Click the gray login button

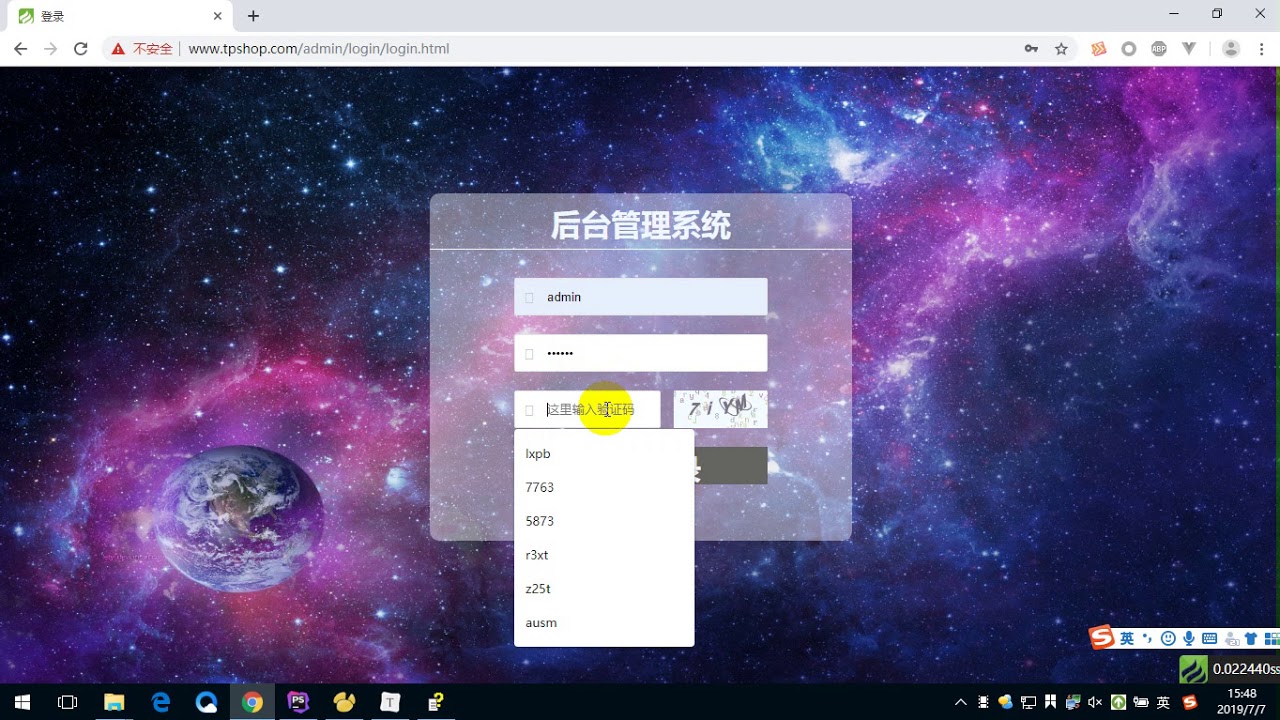[731, 466]
